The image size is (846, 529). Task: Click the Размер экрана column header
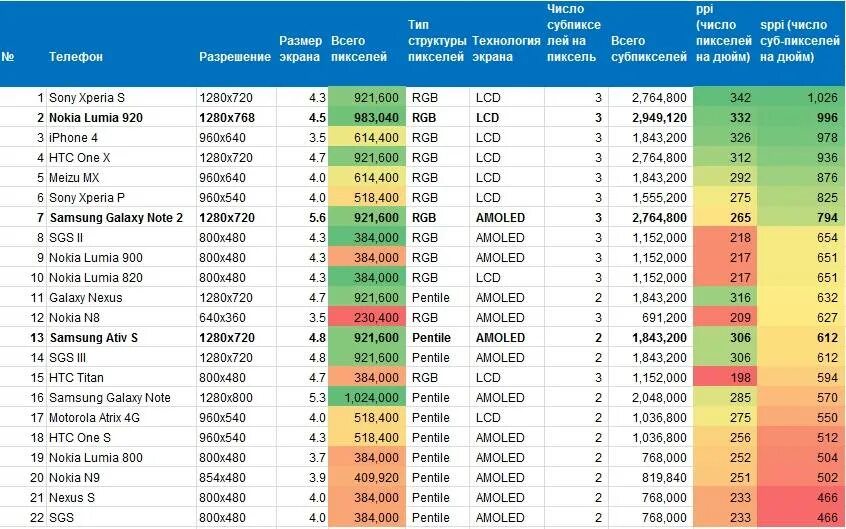301,49
